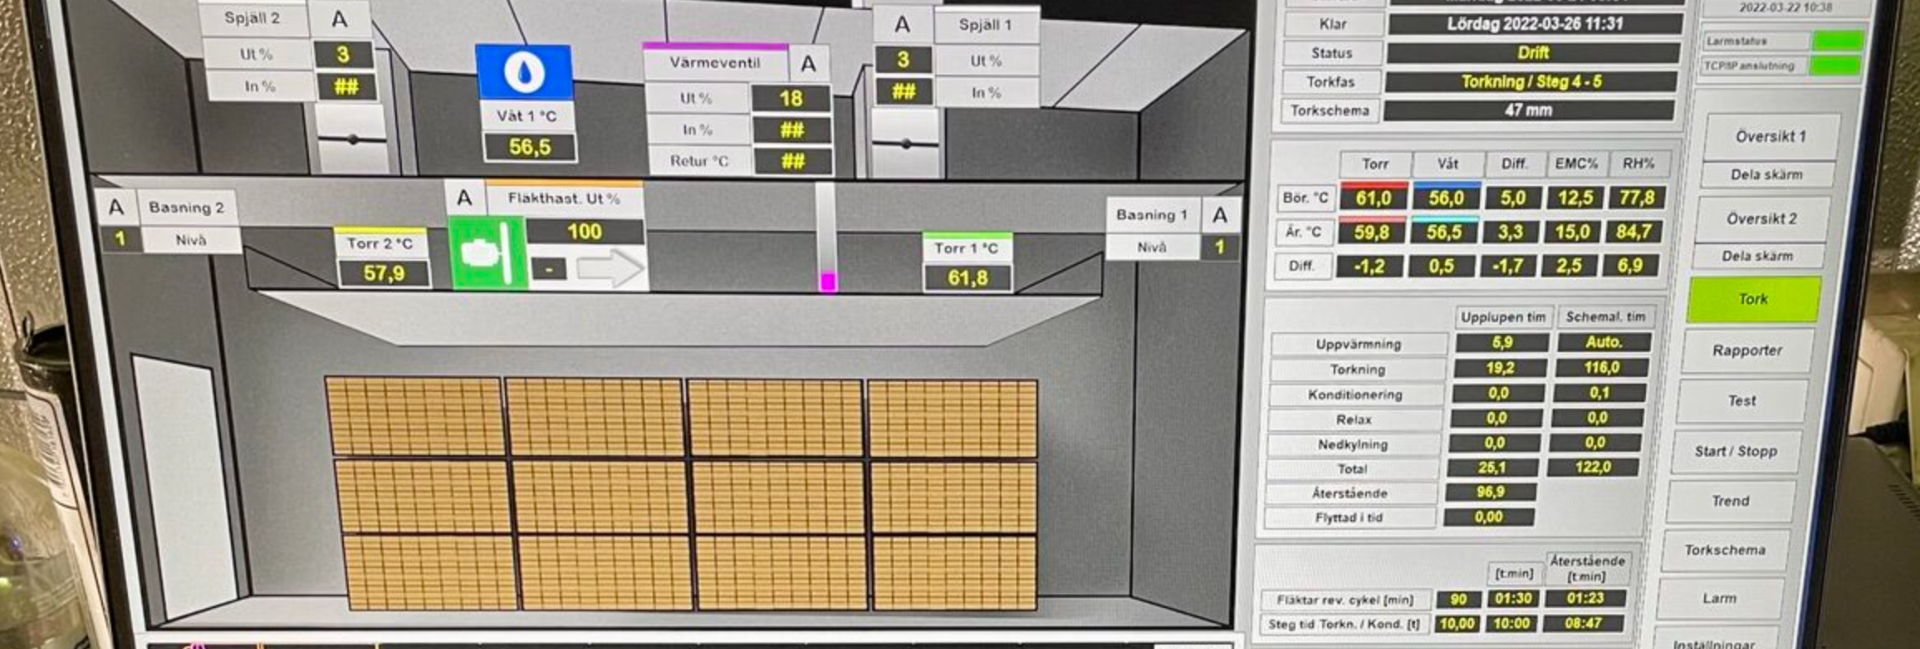Viewport: 1920px width, 649px height.
Task: Open the Test page
Action: (x=1742, y=400)
